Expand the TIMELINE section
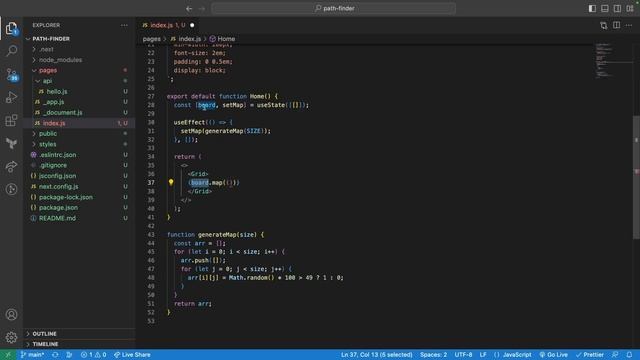Screen dimensions: 640x360 point(80,344)
